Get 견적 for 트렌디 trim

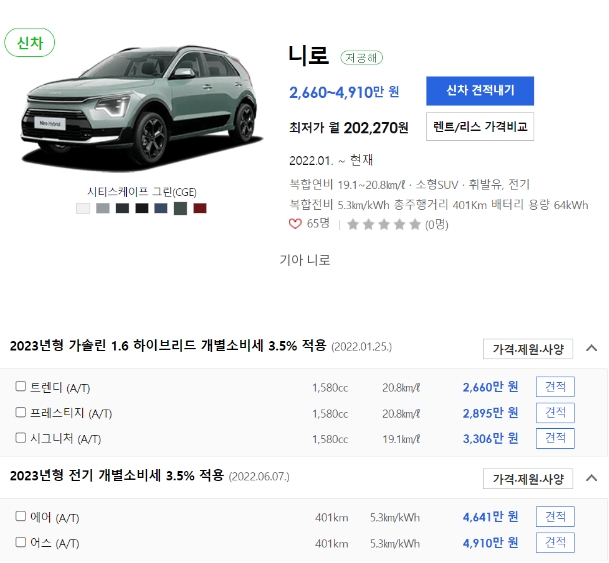(x=555, y=386)
